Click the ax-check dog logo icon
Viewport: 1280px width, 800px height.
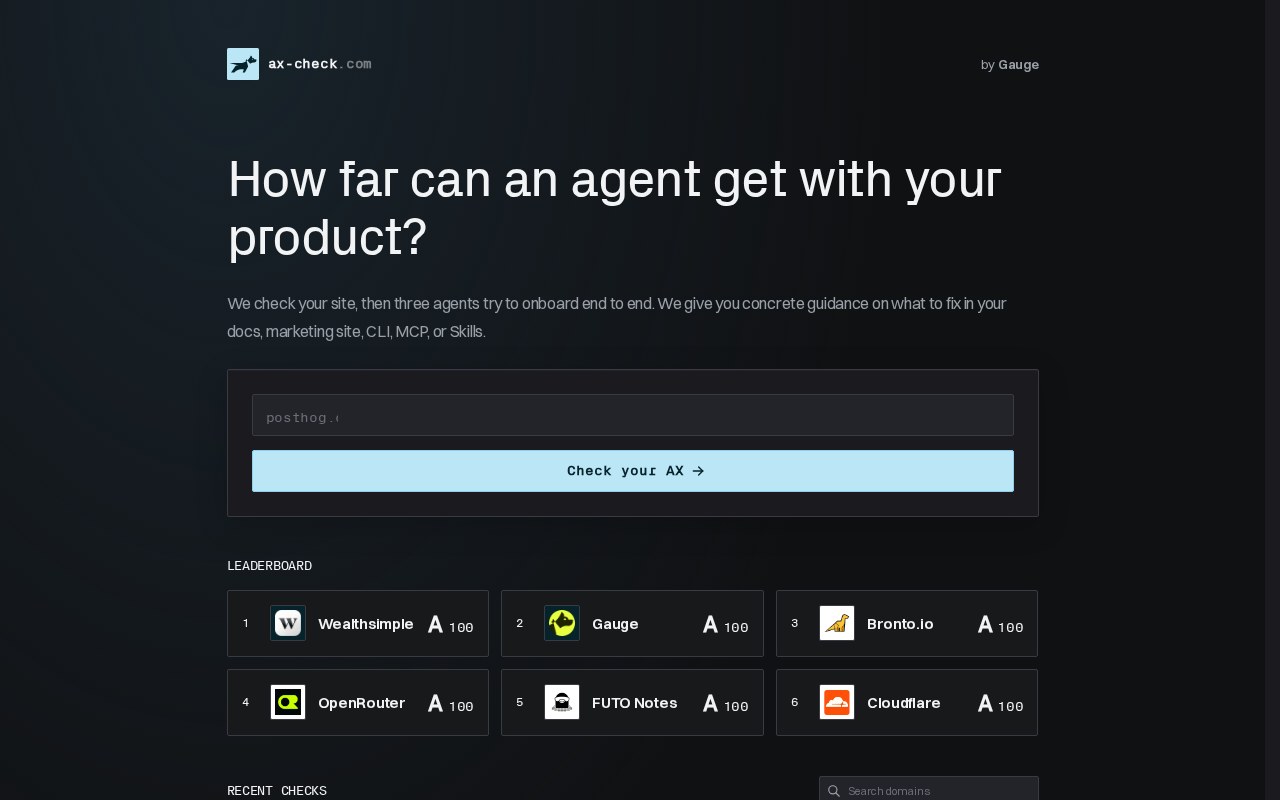243,64
